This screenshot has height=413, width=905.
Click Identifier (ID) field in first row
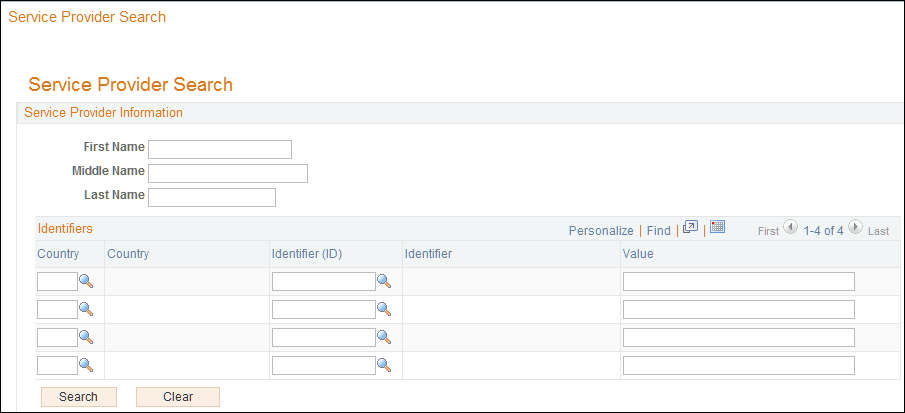pyautogui.click(x=324, y=281)
